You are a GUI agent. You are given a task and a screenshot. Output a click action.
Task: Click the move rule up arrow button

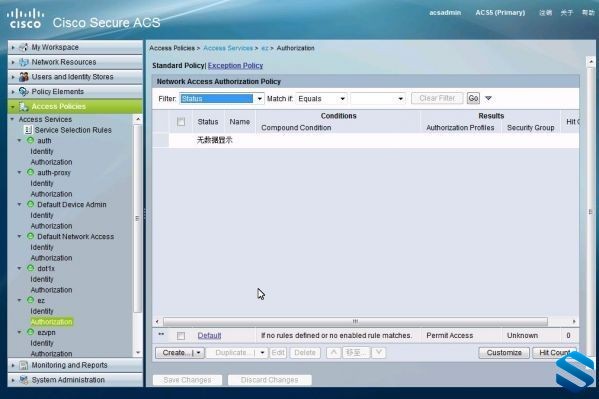click(333, 352)
